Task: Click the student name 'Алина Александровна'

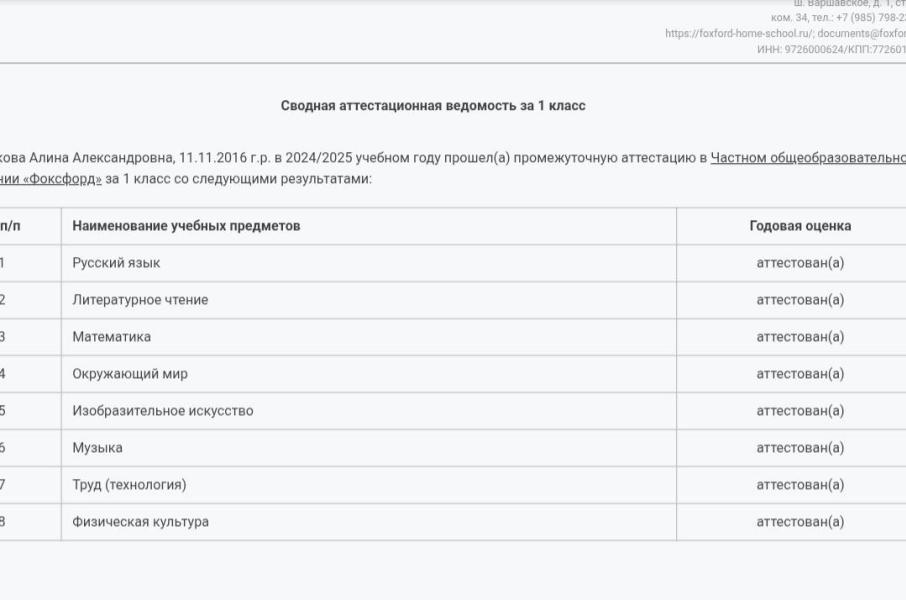Action: tap(100, 157)
